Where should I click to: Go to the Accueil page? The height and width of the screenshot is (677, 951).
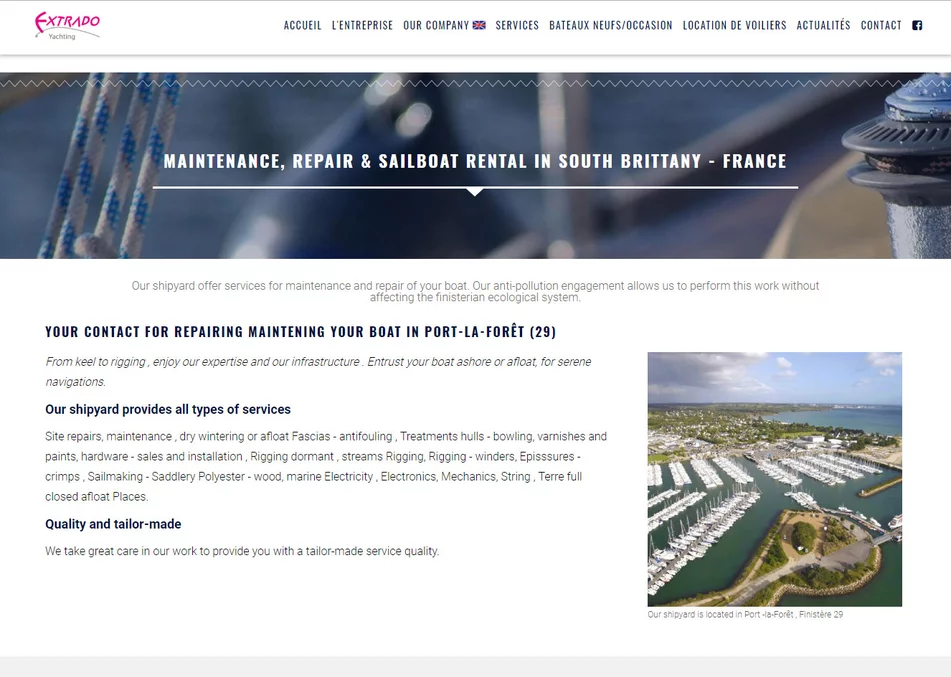[303, 25]
